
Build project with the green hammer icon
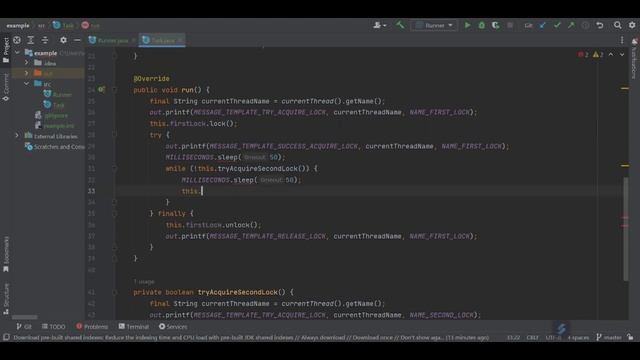tap(400, 25)
